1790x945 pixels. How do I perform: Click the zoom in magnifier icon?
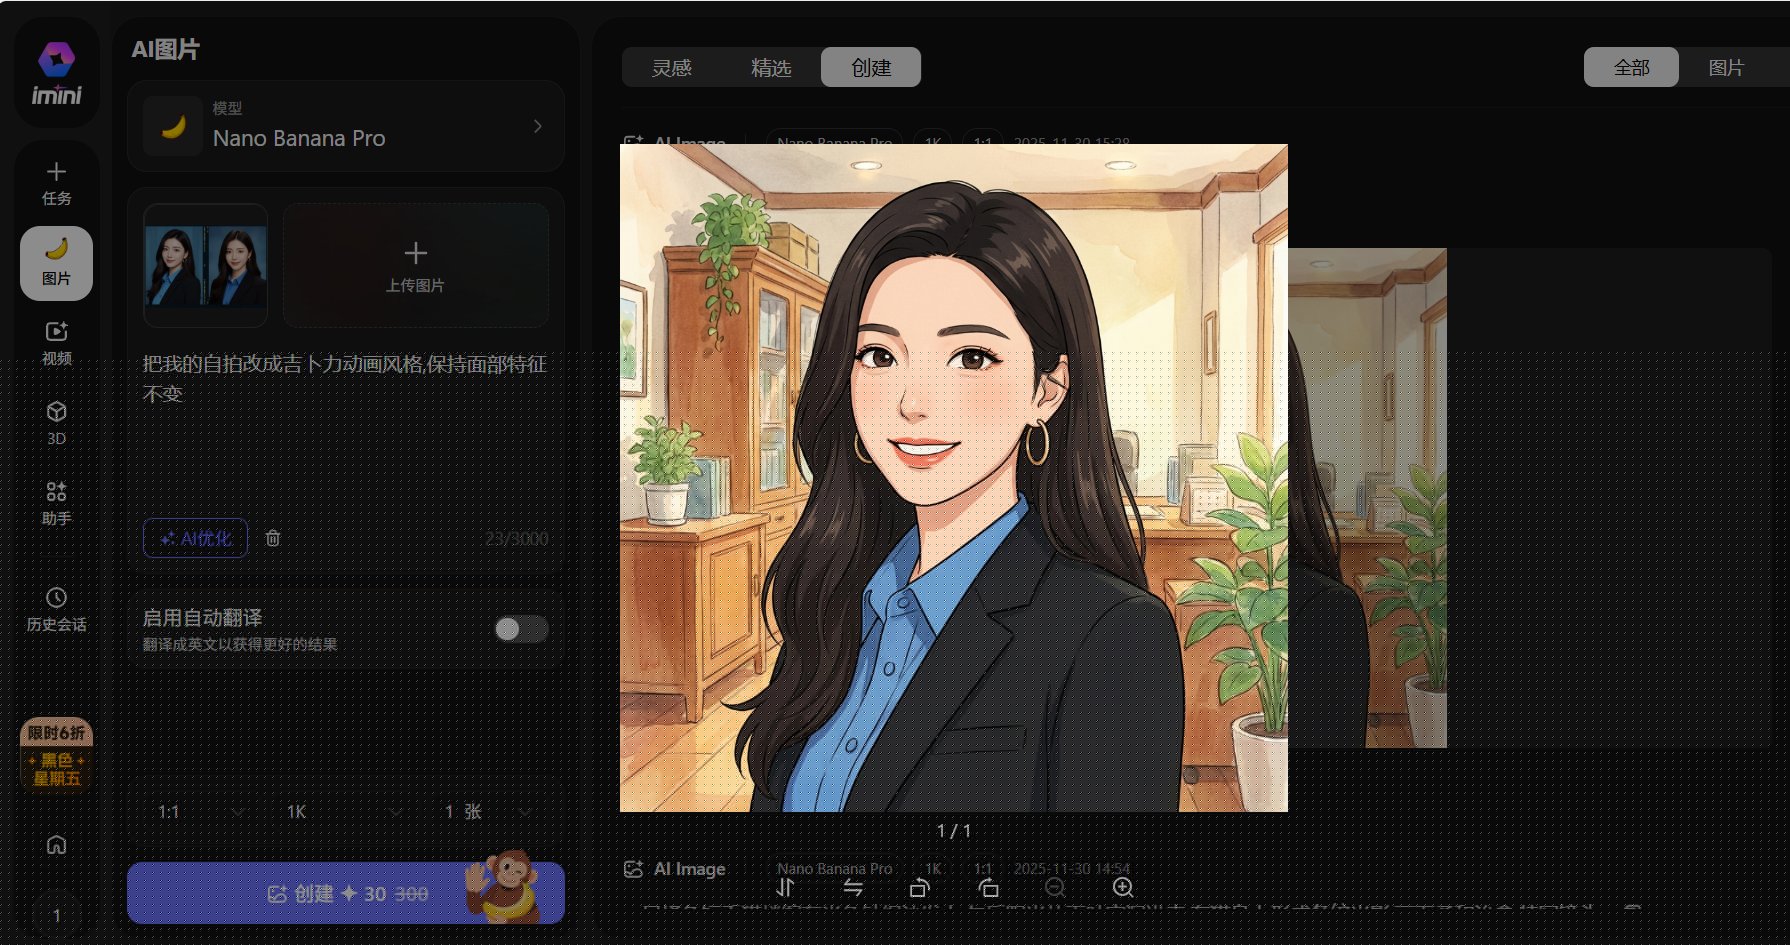pyautogui.click(x=1123, y=888)
